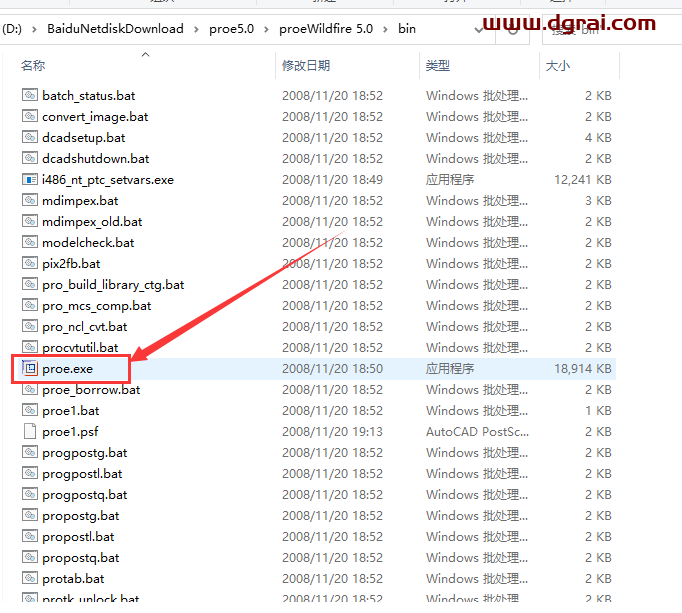Image resolution: width=682 pixels, height=613 pixels.
Task: Select the file name dcadsetup.bat
Action: click(84, 137)
